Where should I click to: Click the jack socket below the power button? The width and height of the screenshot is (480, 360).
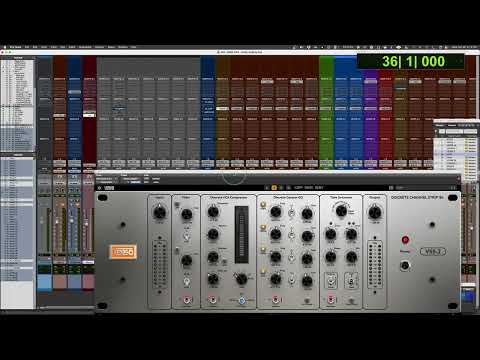click(x=405, y=266)
